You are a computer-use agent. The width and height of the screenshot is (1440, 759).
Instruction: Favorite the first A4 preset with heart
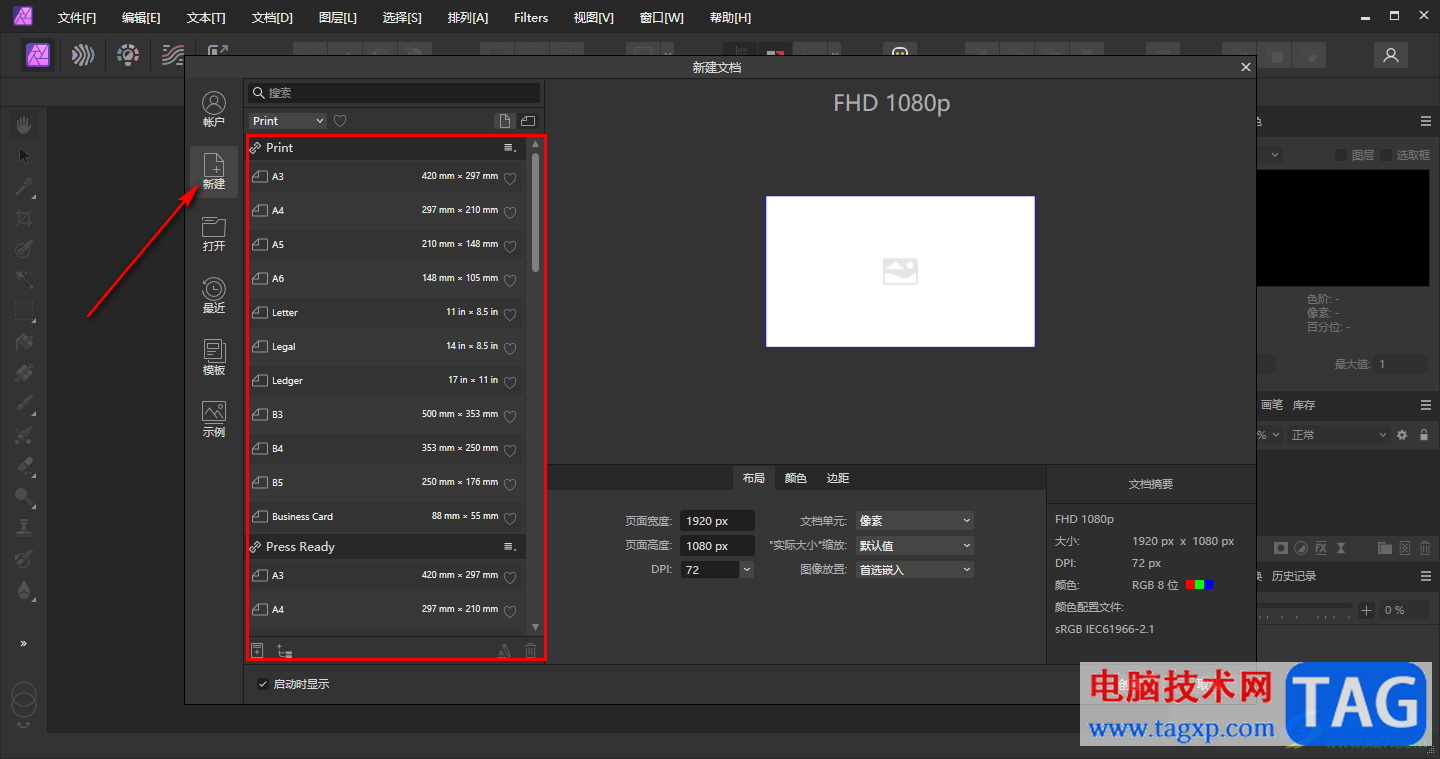coord(510,212)
